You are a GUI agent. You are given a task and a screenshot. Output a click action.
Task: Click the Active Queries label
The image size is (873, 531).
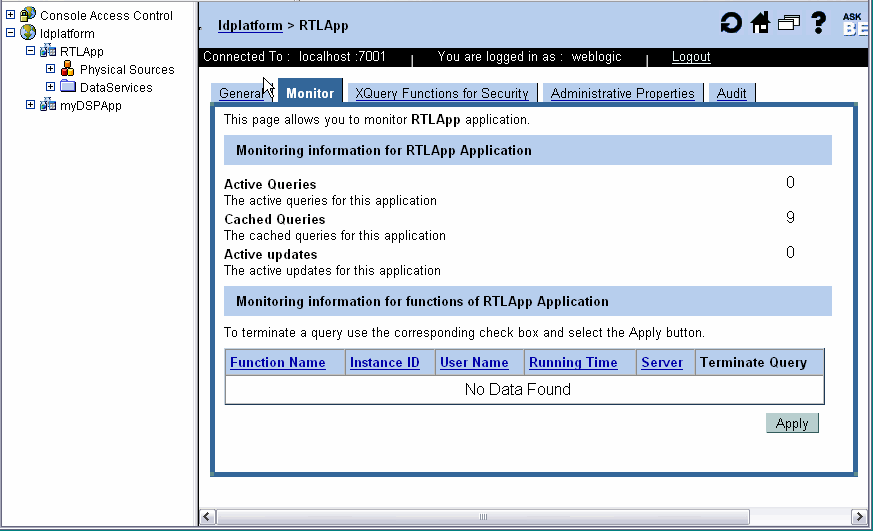(270, 184)
